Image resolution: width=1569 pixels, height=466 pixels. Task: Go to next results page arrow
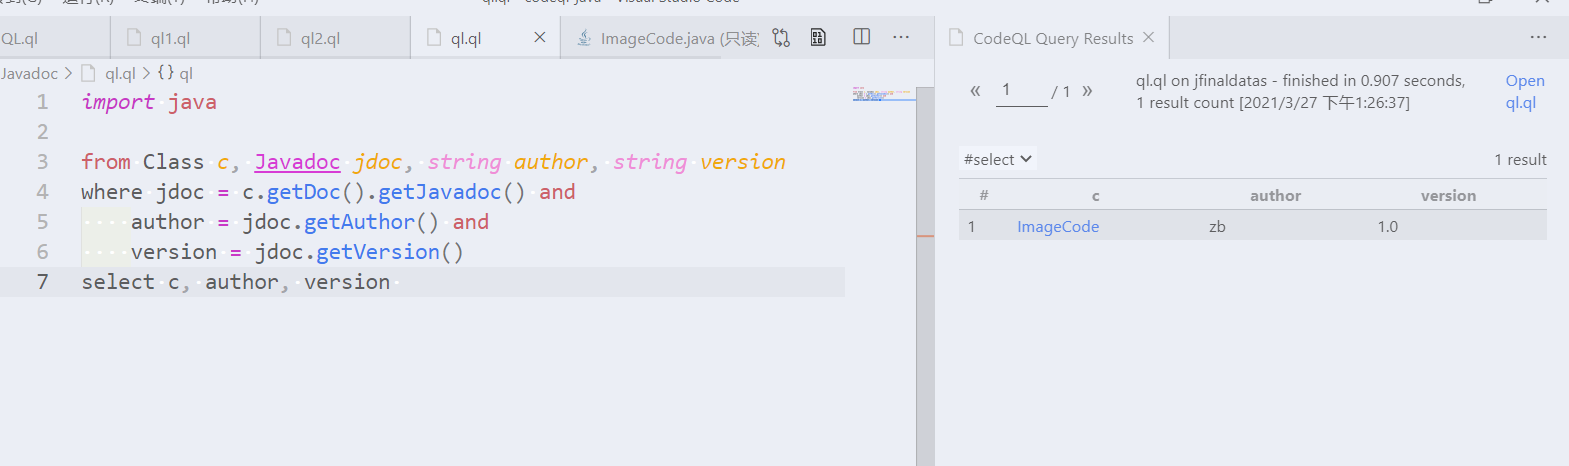1087,91
